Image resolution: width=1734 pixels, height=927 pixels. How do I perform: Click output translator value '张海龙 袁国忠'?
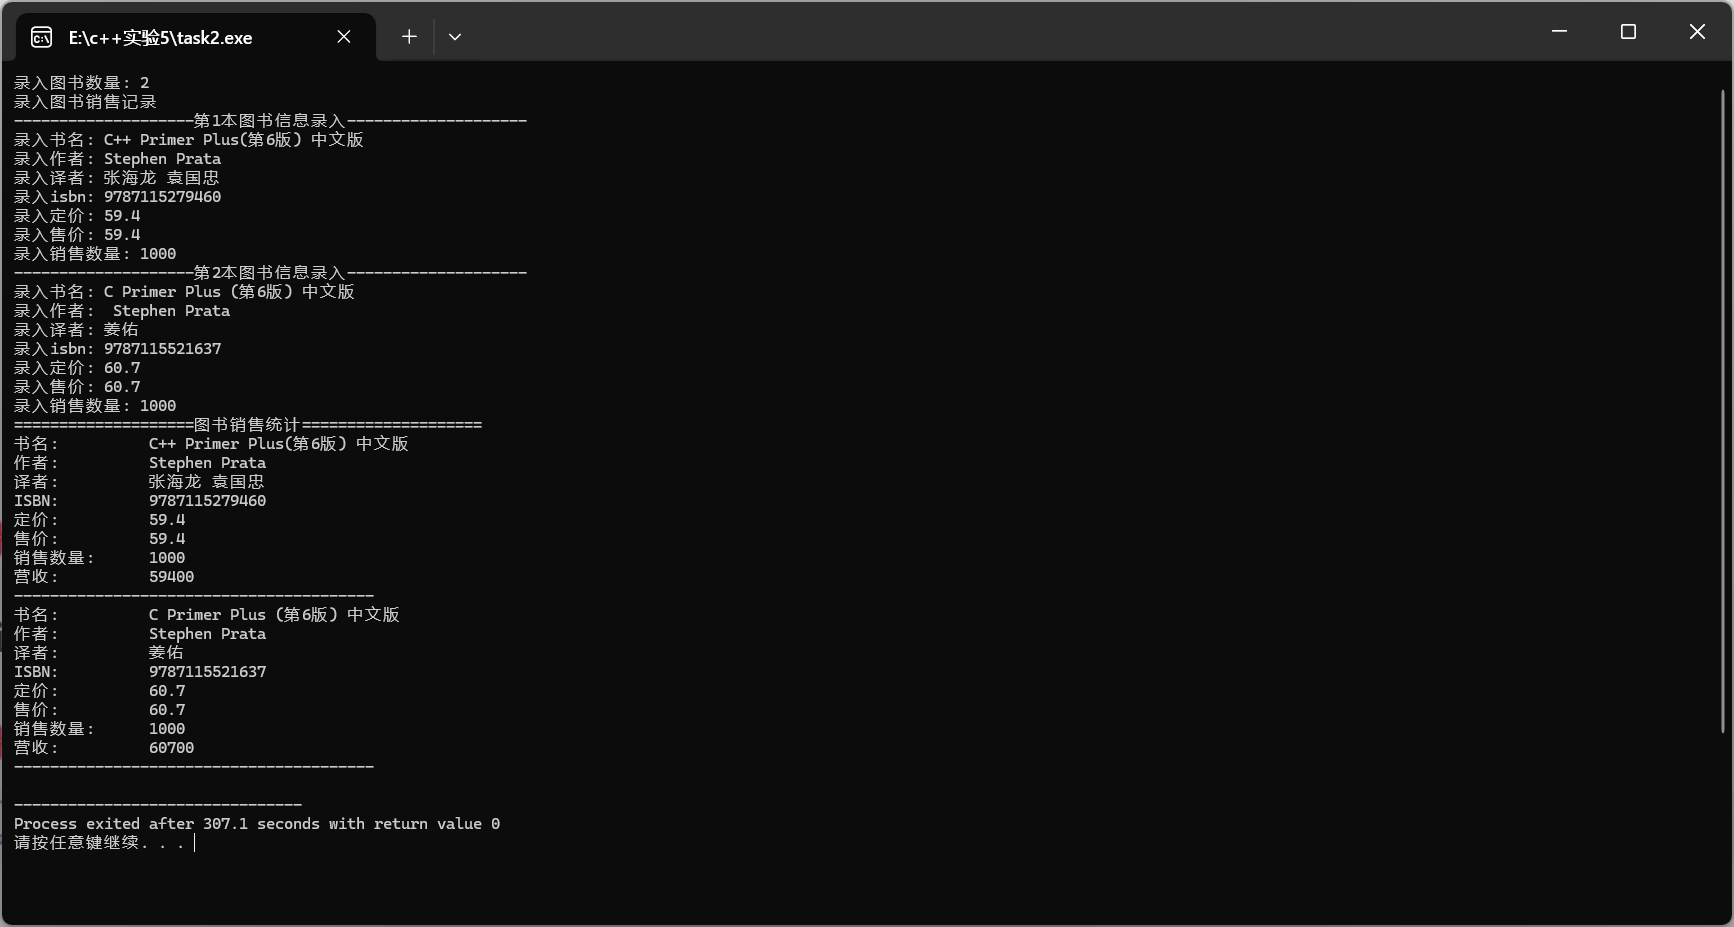[x=207, y=482]
